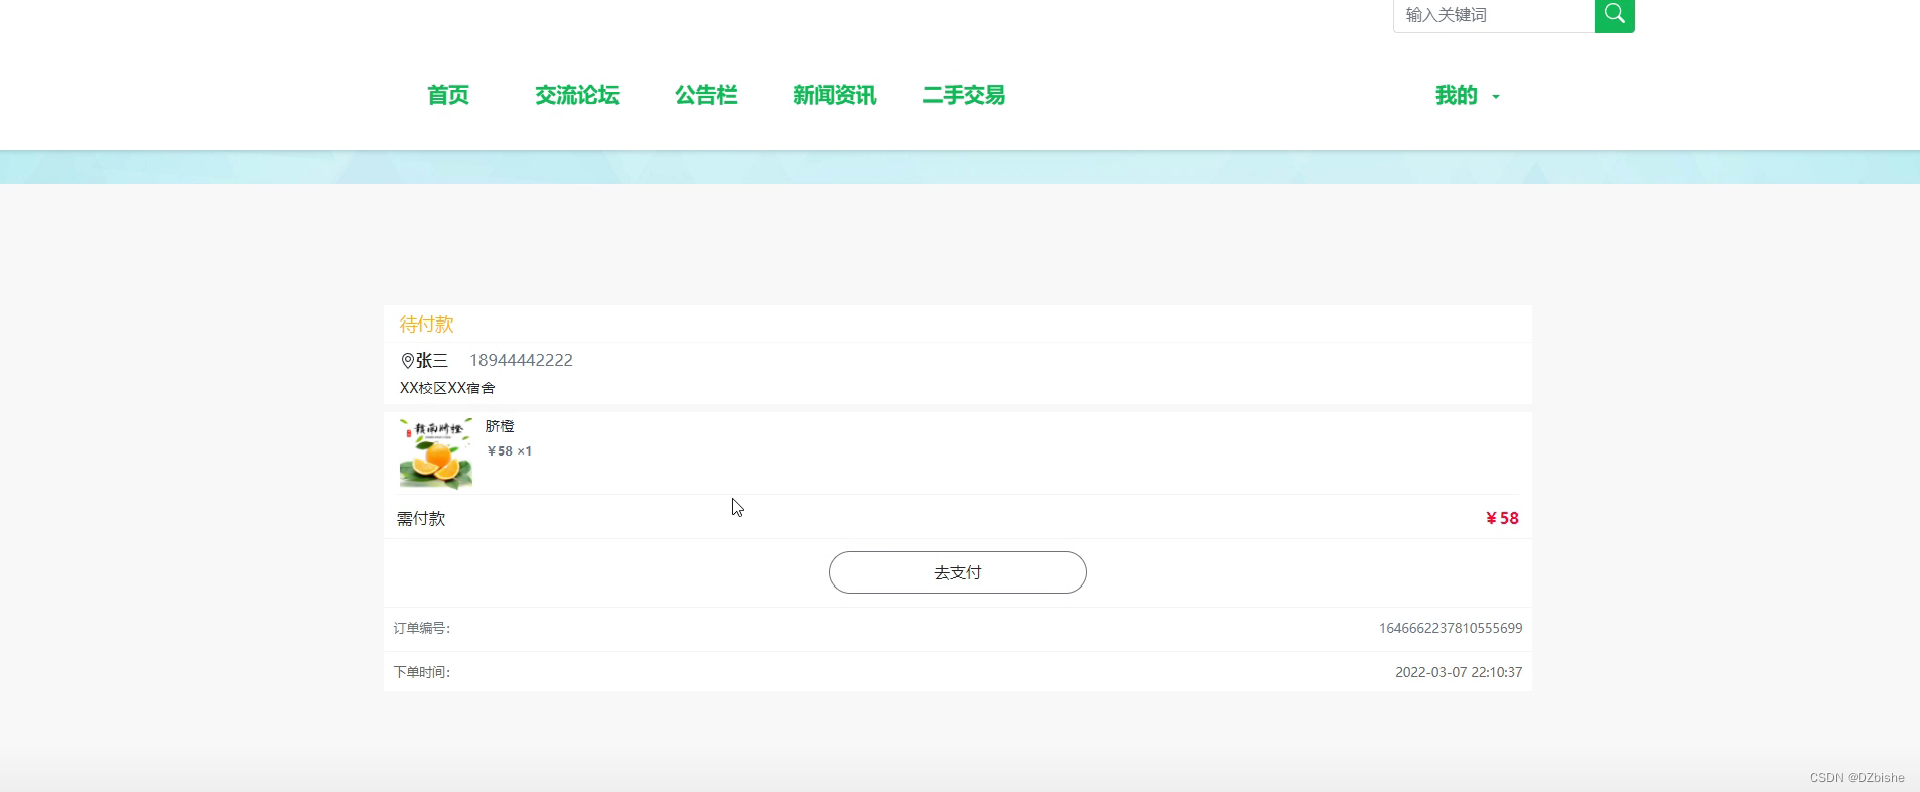The image size is (1920, 792).
Task: Click the item price ¥58 ×1
Action: tap(509, 451)
